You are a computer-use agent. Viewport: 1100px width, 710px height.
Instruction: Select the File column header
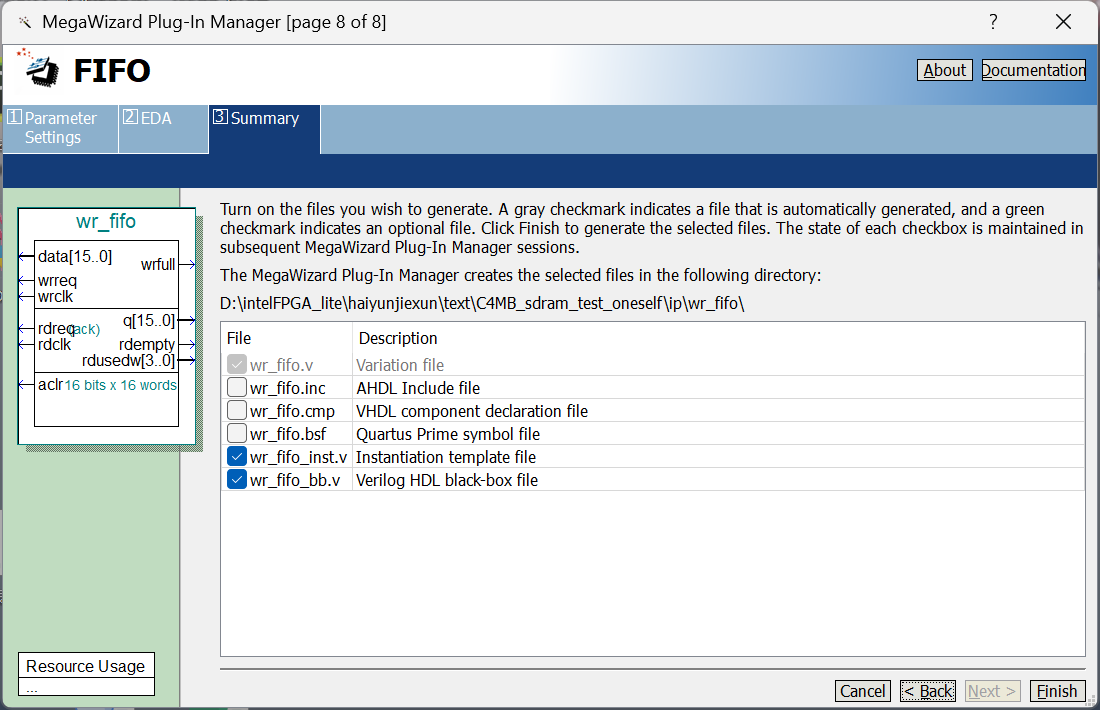239,338
